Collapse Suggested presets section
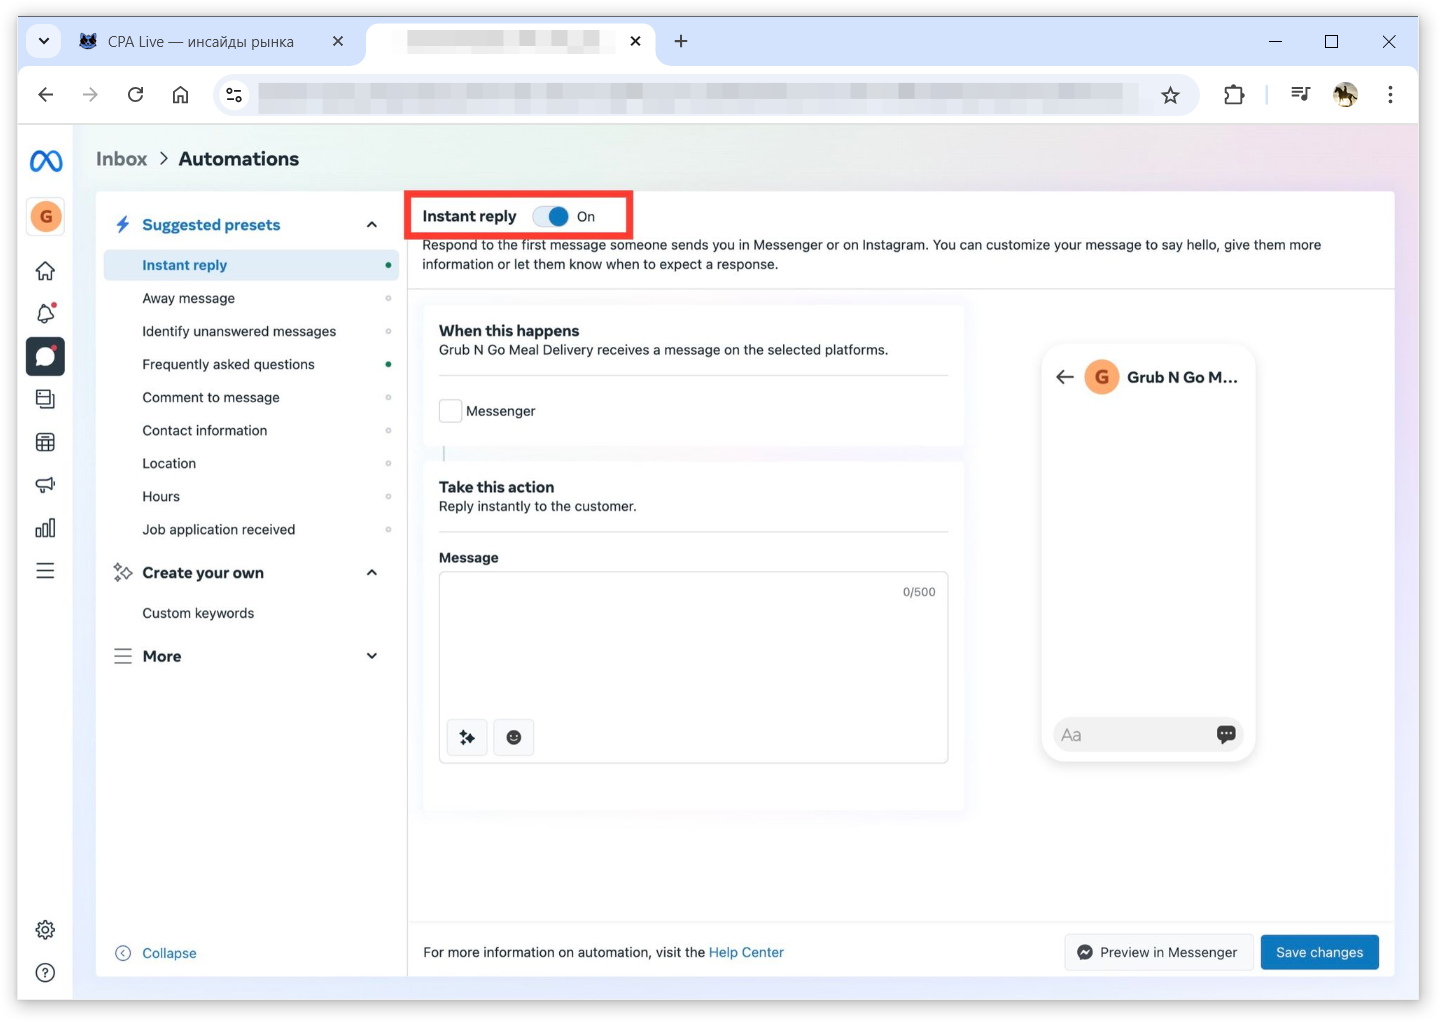Screen dimensions: 1440x1022 point(372,225)
